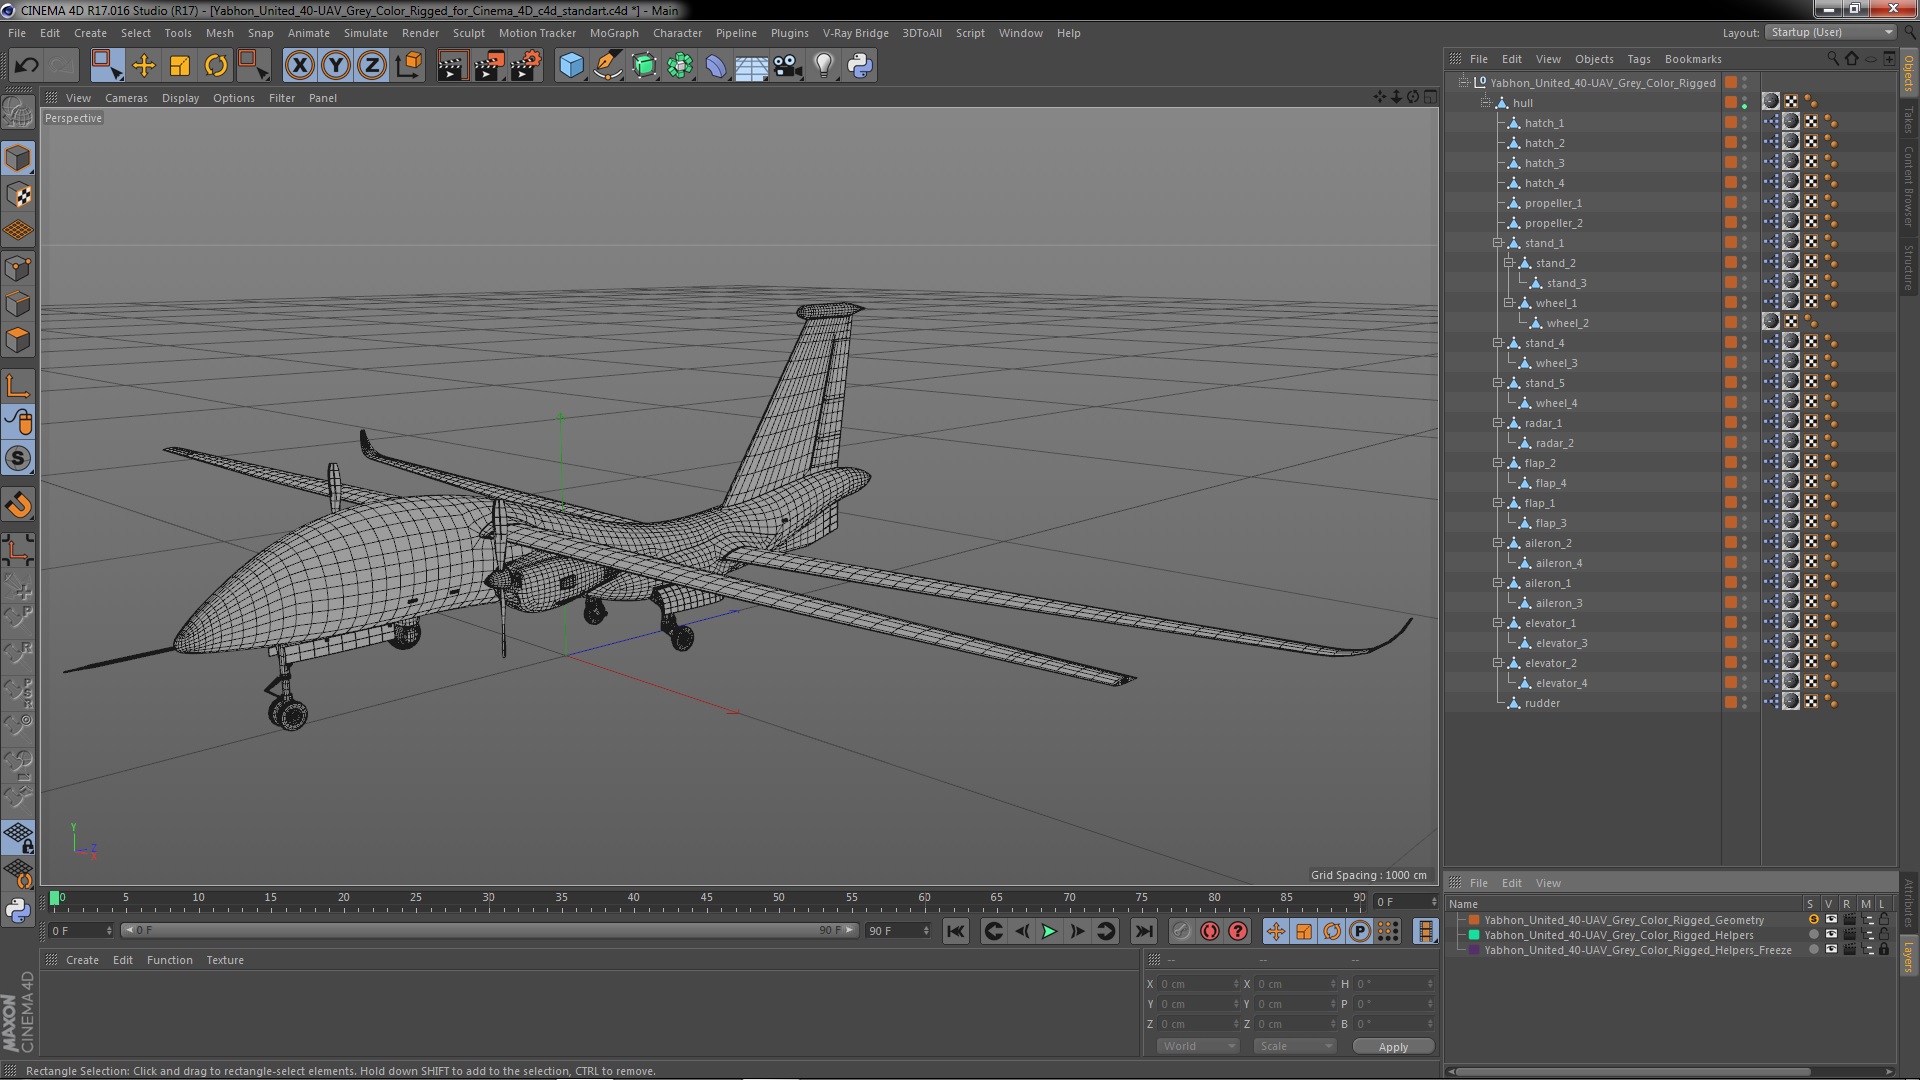This screenshot has width=1920, height=1080.
Task: Select the Scale tool
Action: (180, 66)
